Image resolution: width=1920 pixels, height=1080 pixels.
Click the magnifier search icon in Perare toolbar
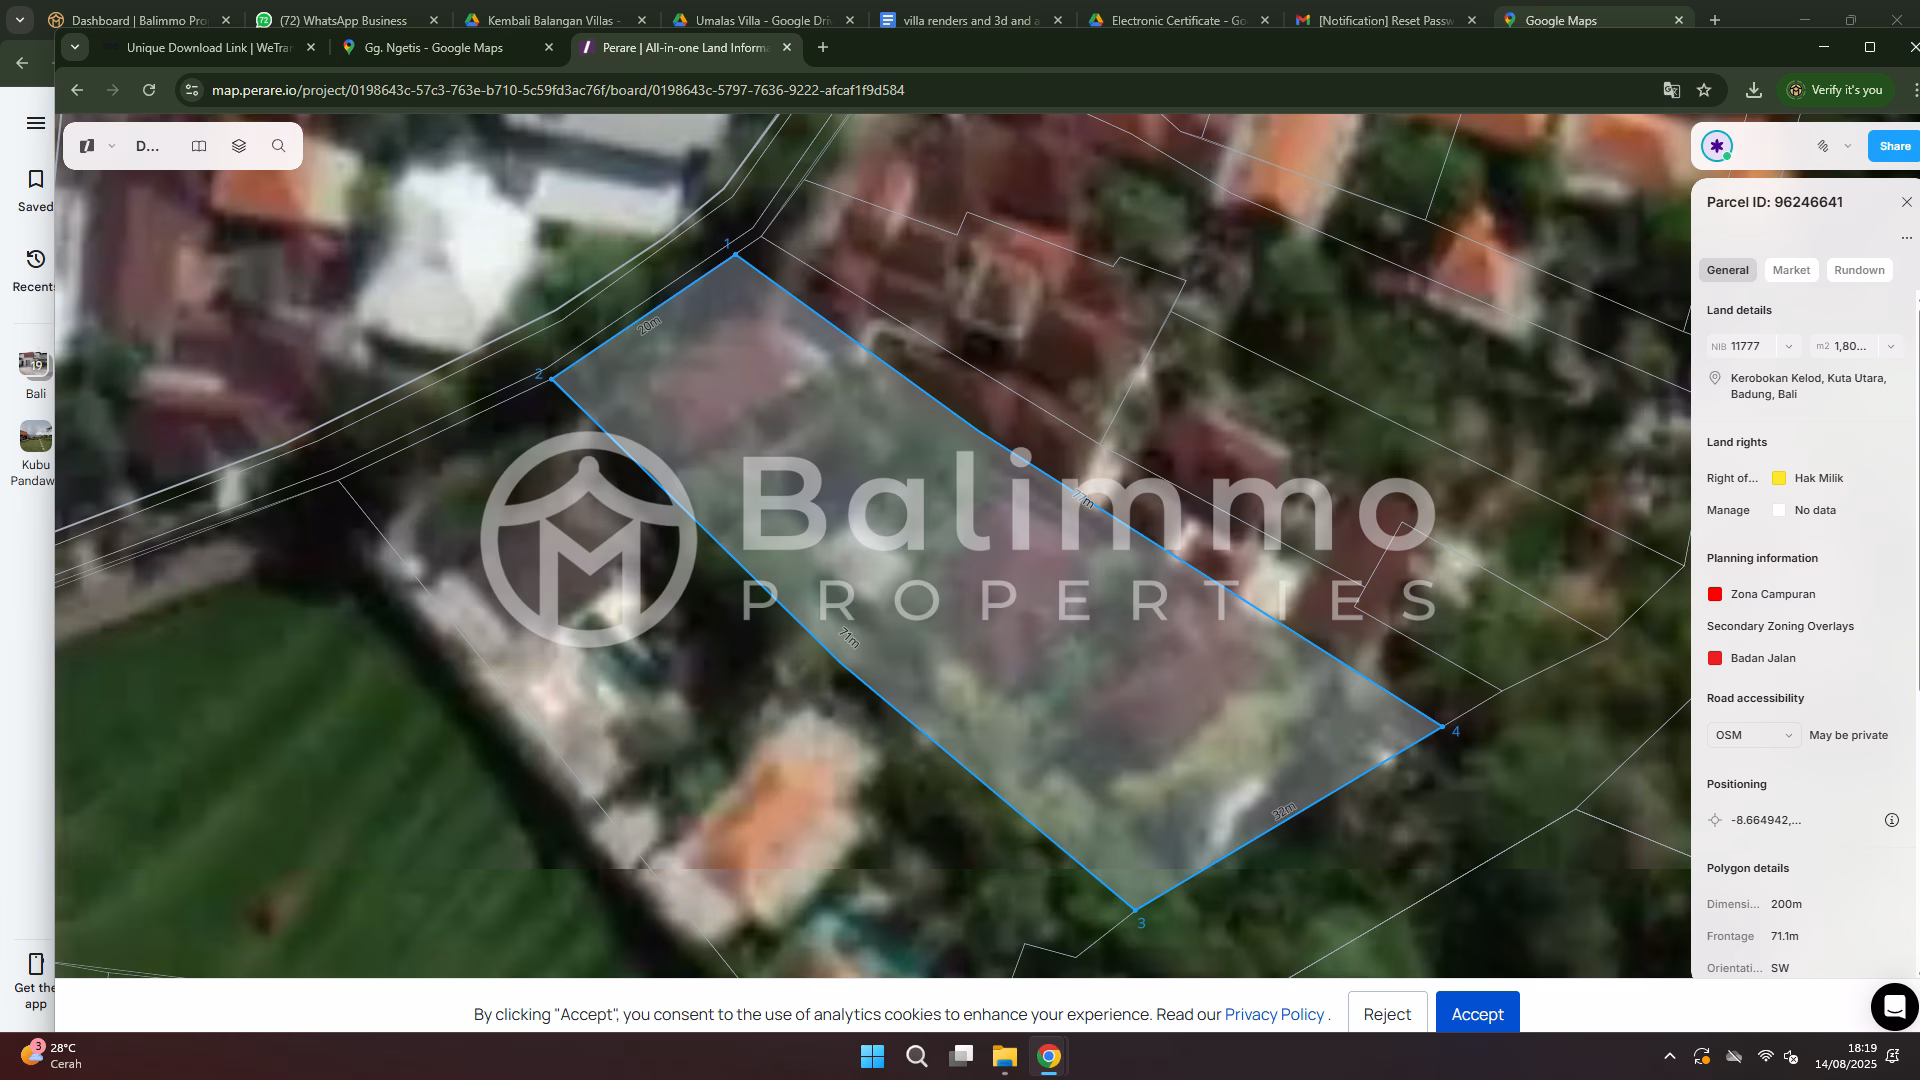[278, 146]
